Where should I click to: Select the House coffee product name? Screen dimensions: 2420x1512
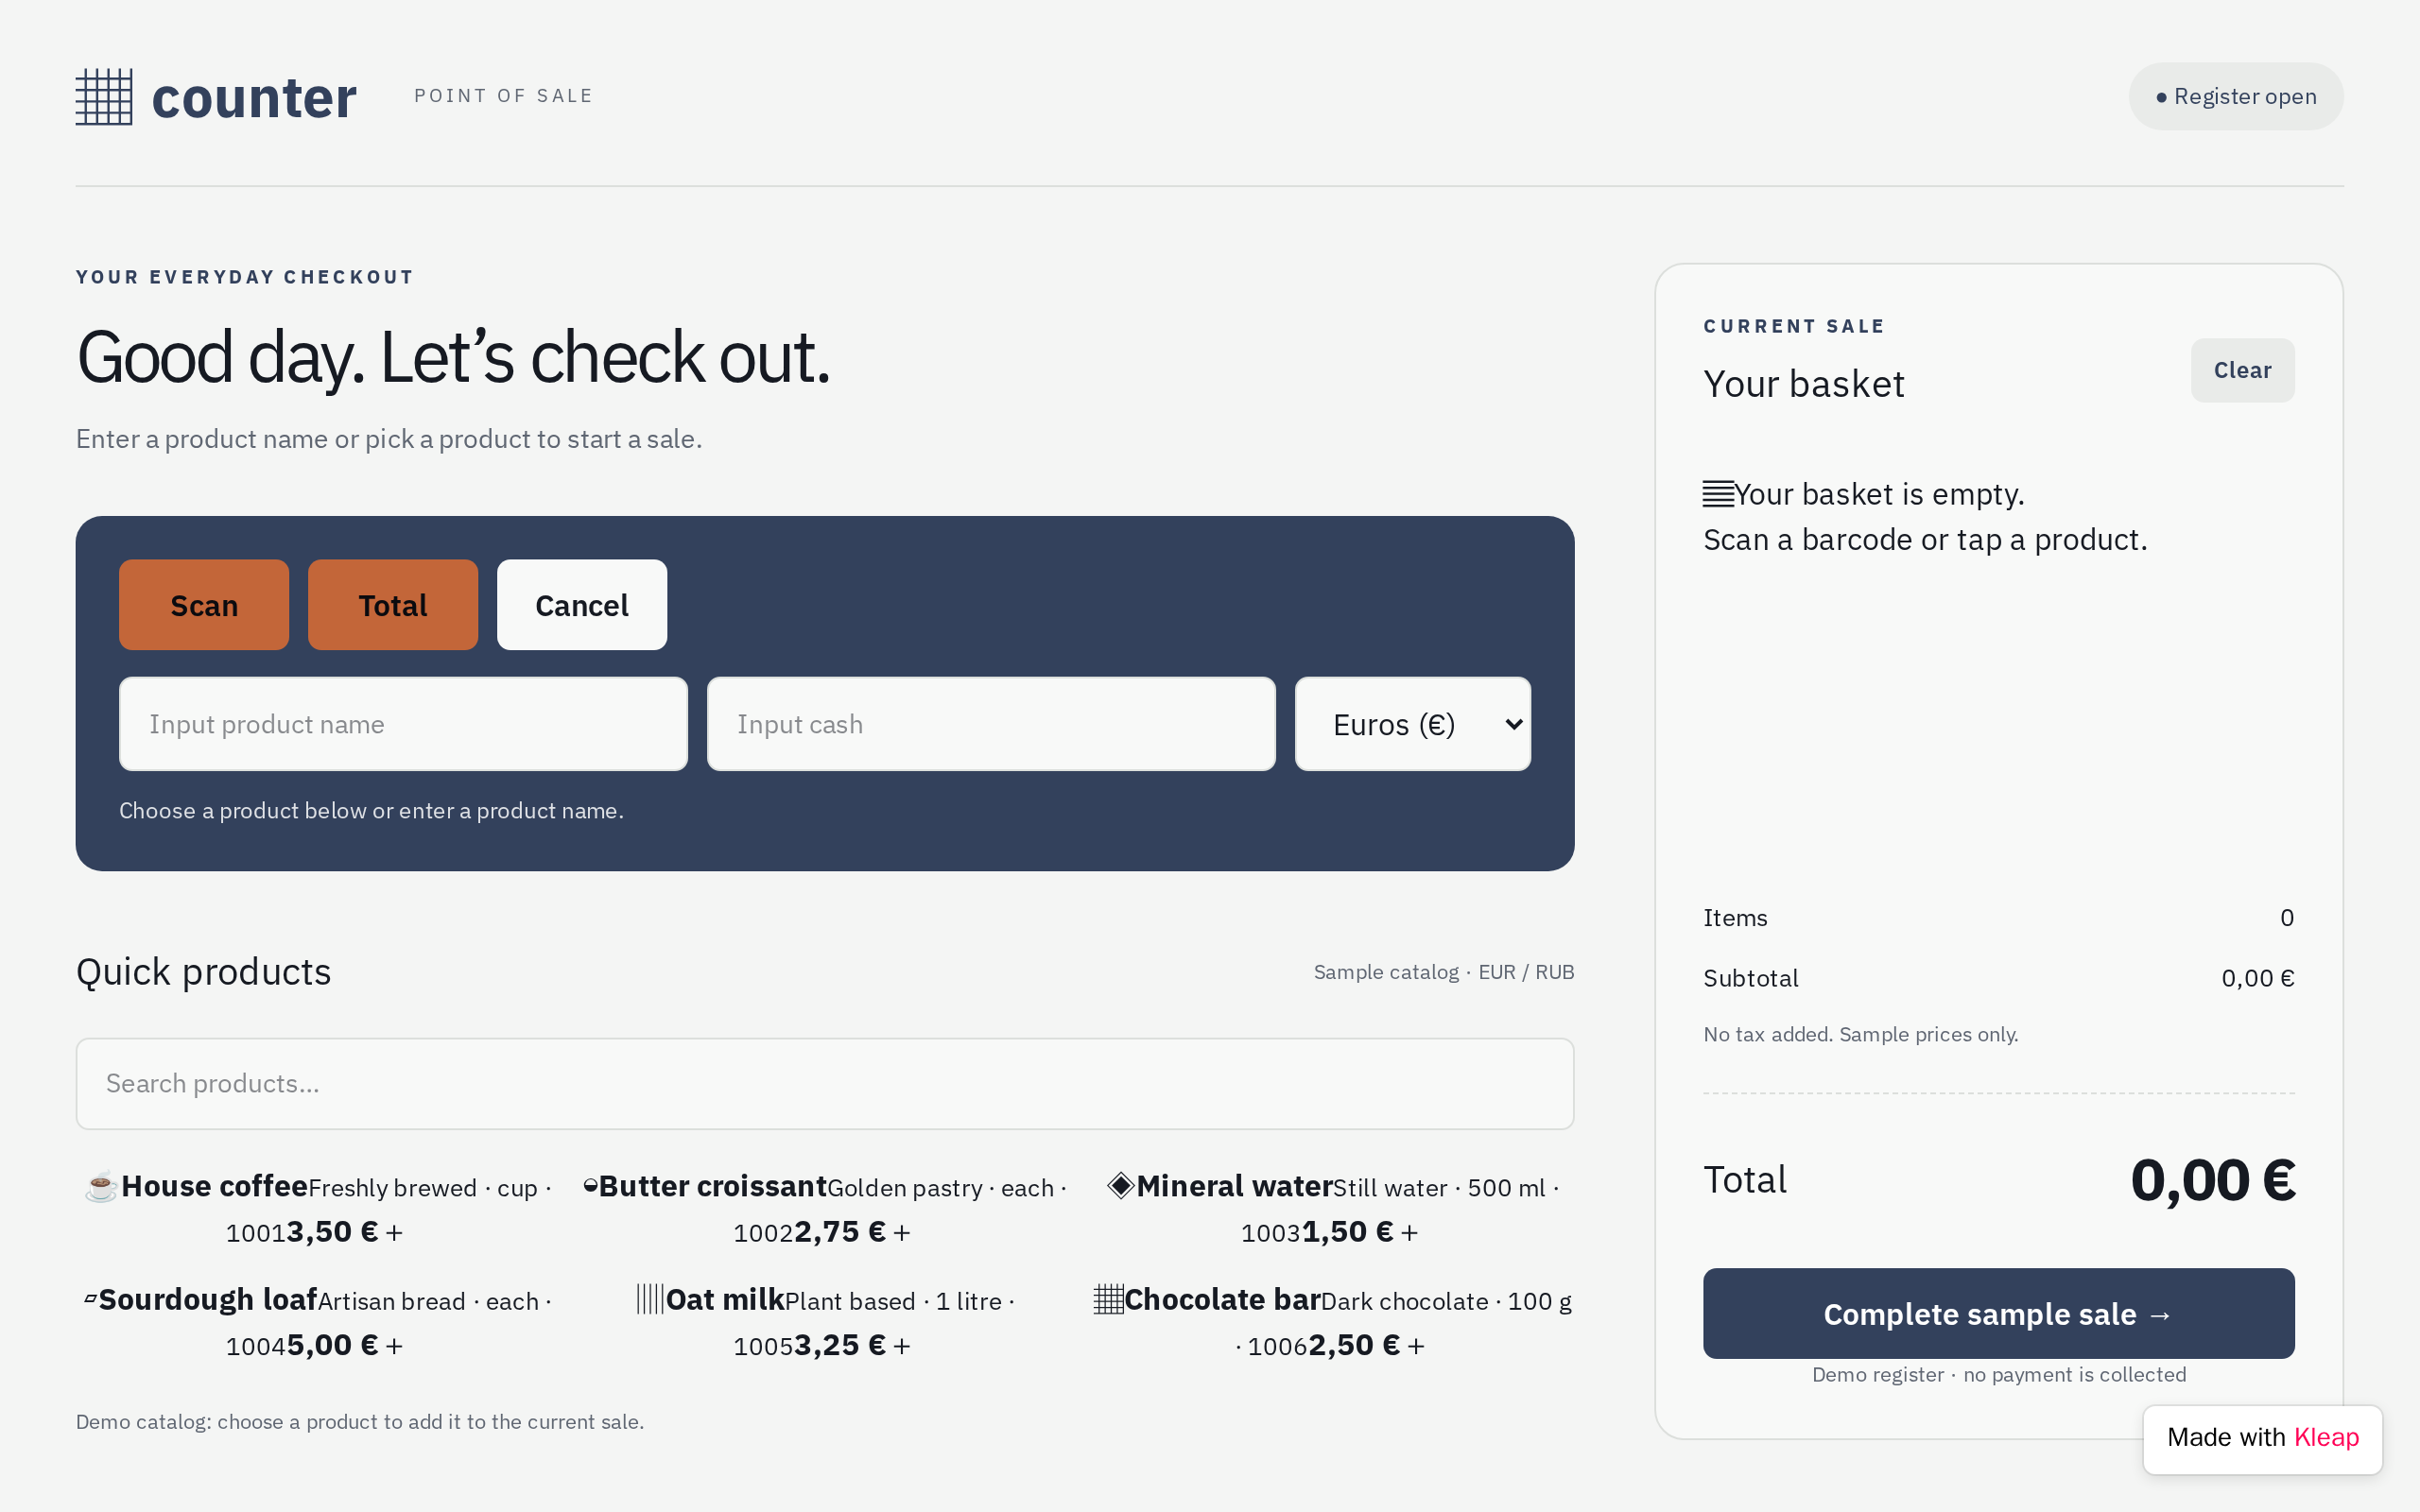coord(215,1186)
